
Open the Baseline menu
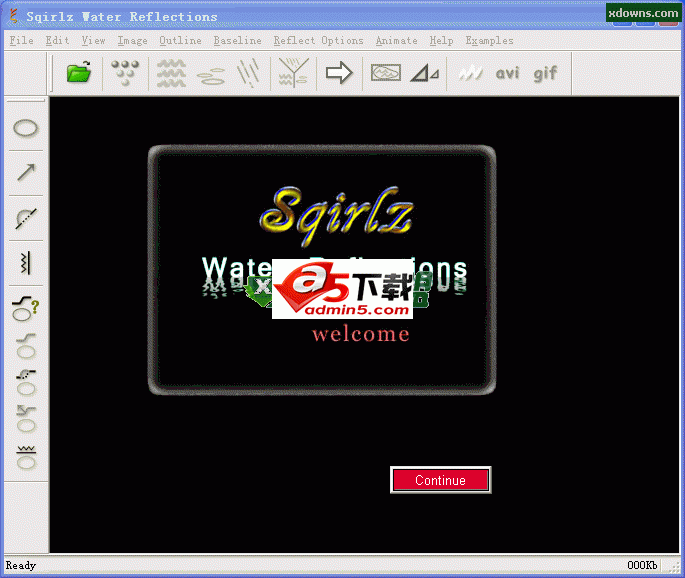237,41
